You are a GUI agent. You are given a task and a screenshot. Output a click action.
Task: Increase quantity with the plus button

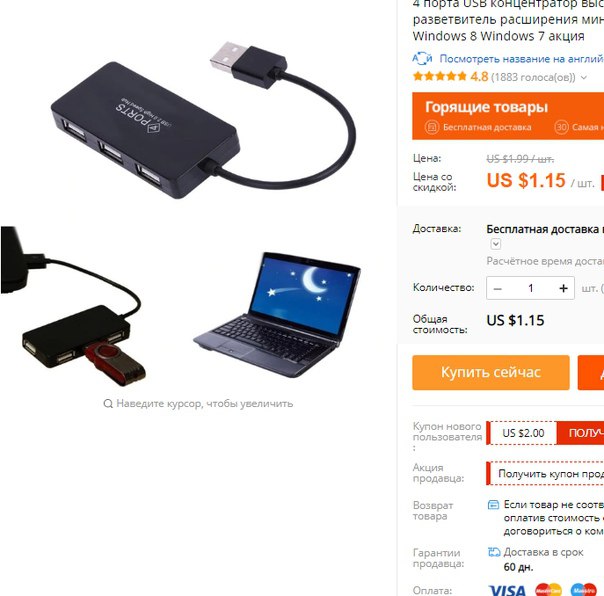(x=564, y=288)
